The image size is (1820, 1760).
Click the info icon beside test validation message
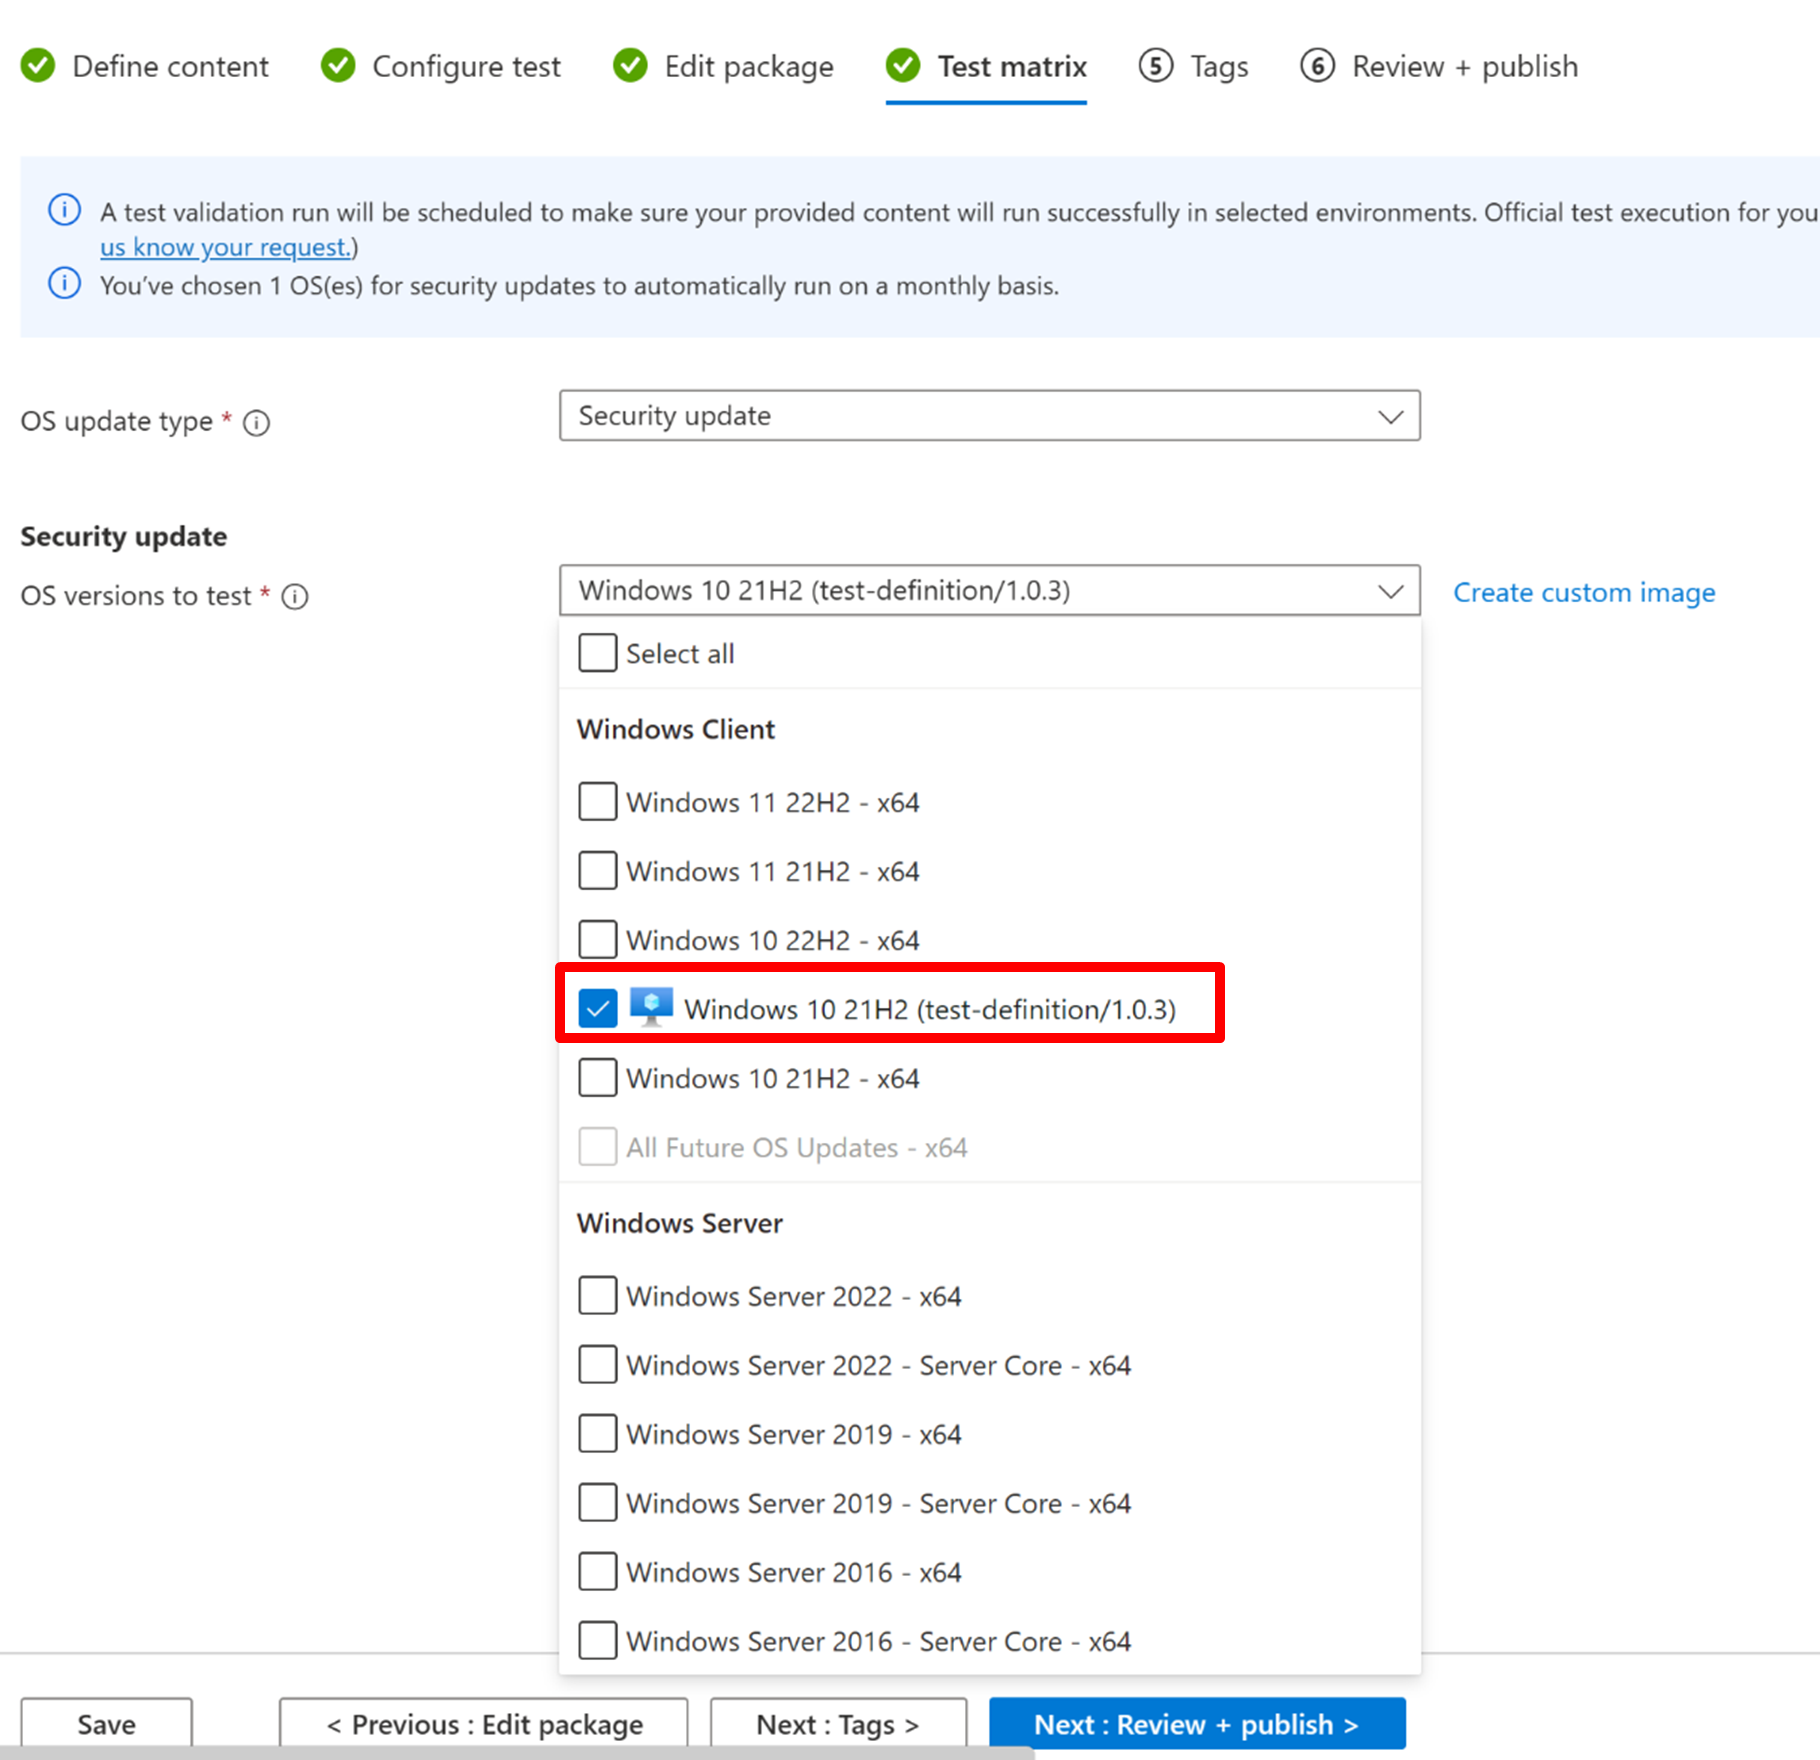click(x=65, y=210)
